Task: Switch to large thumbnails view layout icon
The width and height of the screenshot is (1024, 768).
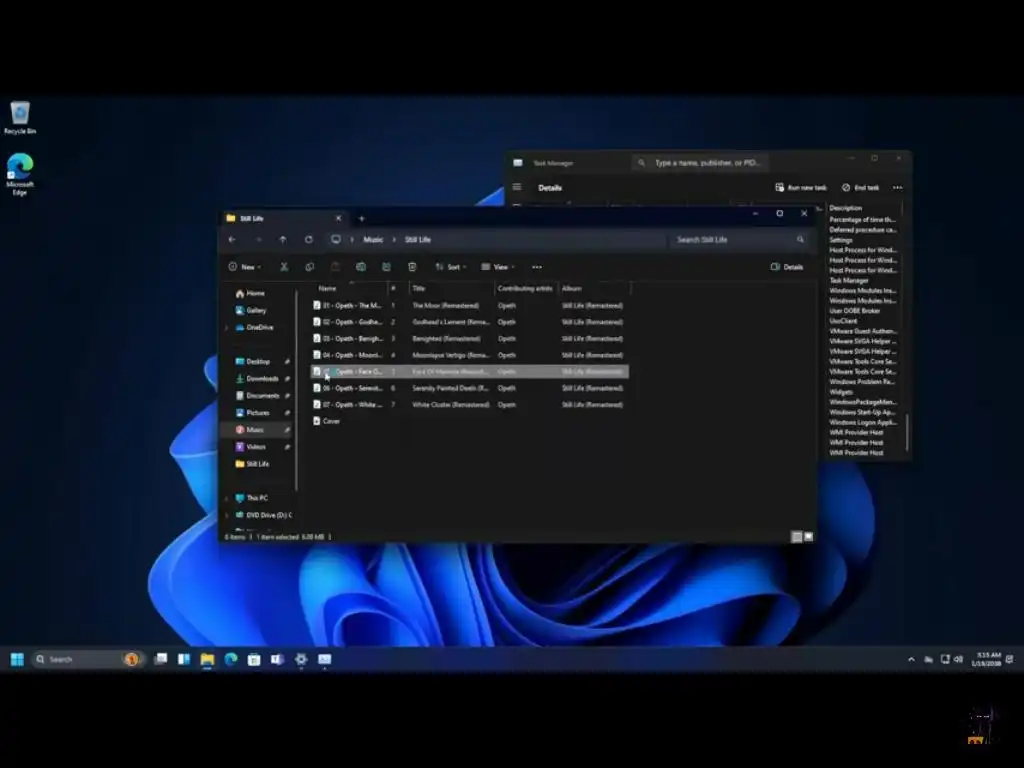Action: coord(808,537)
